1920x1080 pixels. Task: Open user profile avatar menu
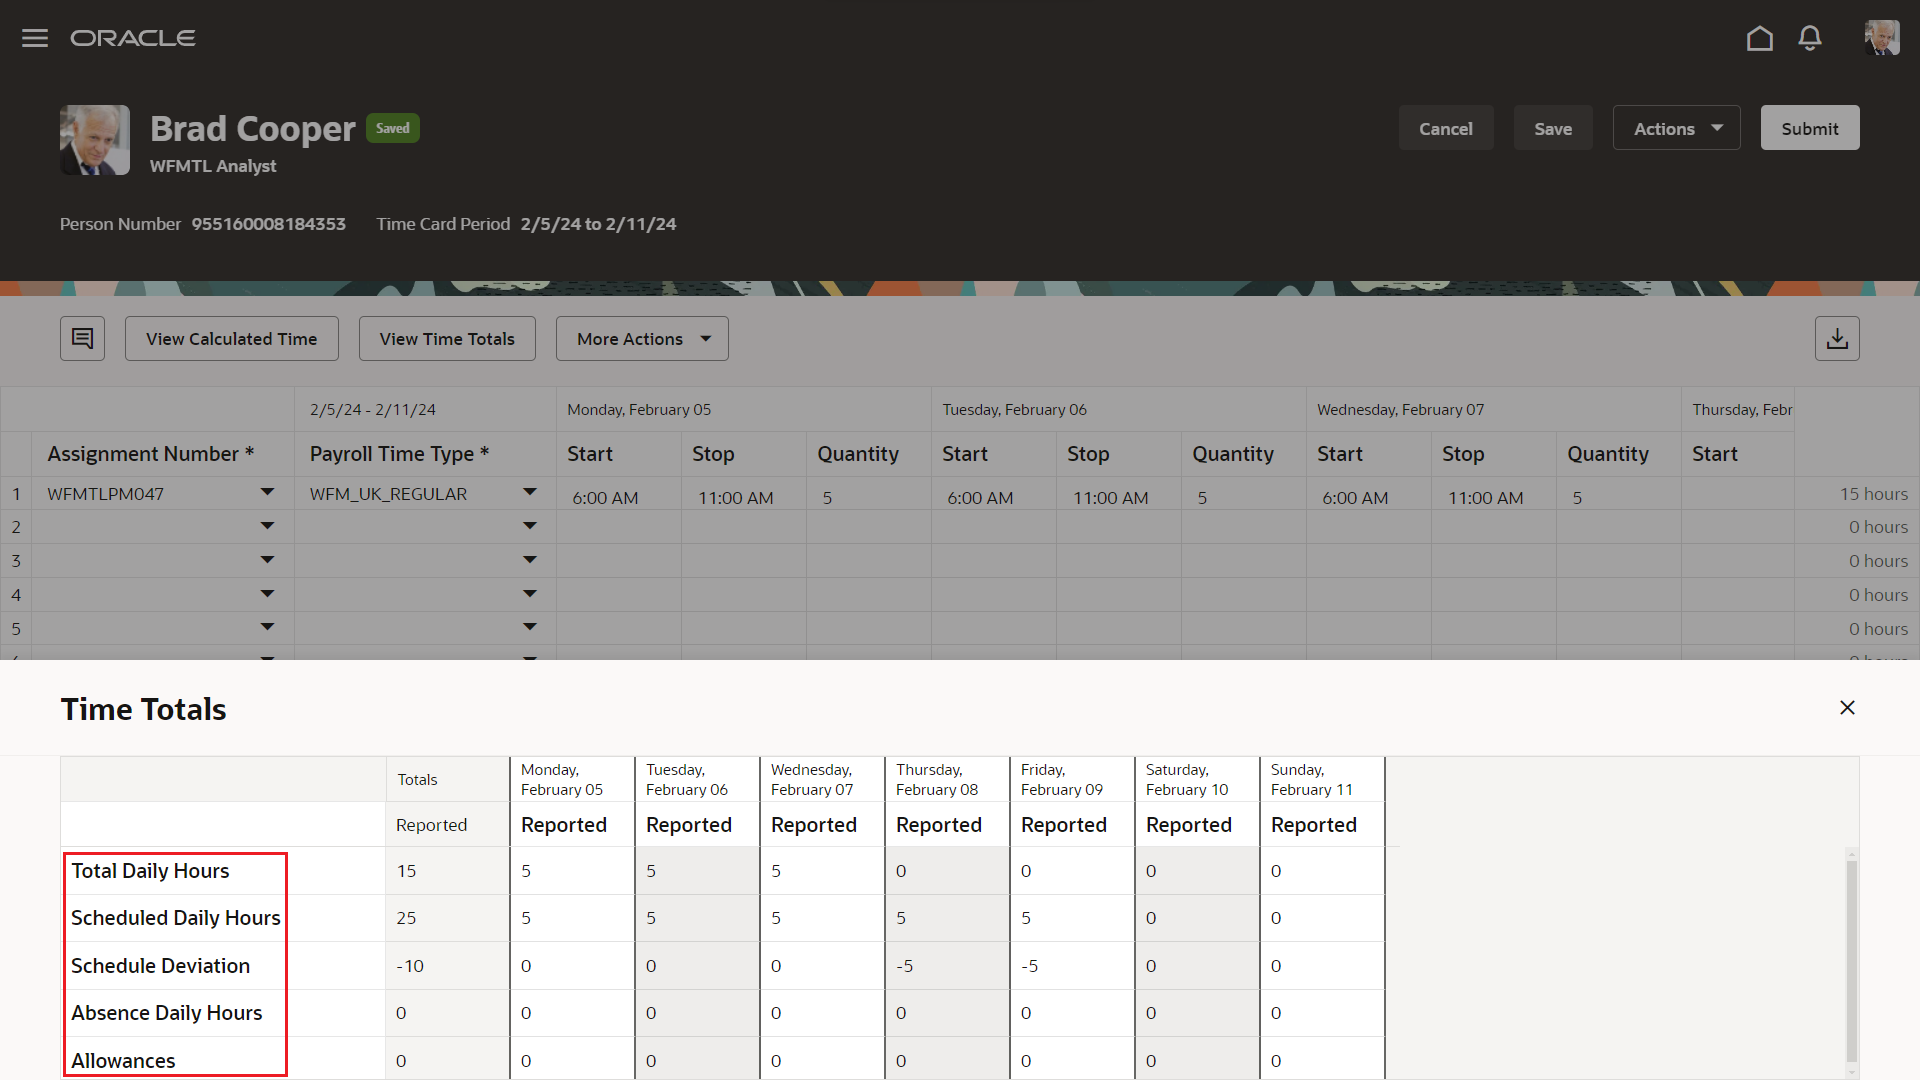coord(1882,38)
